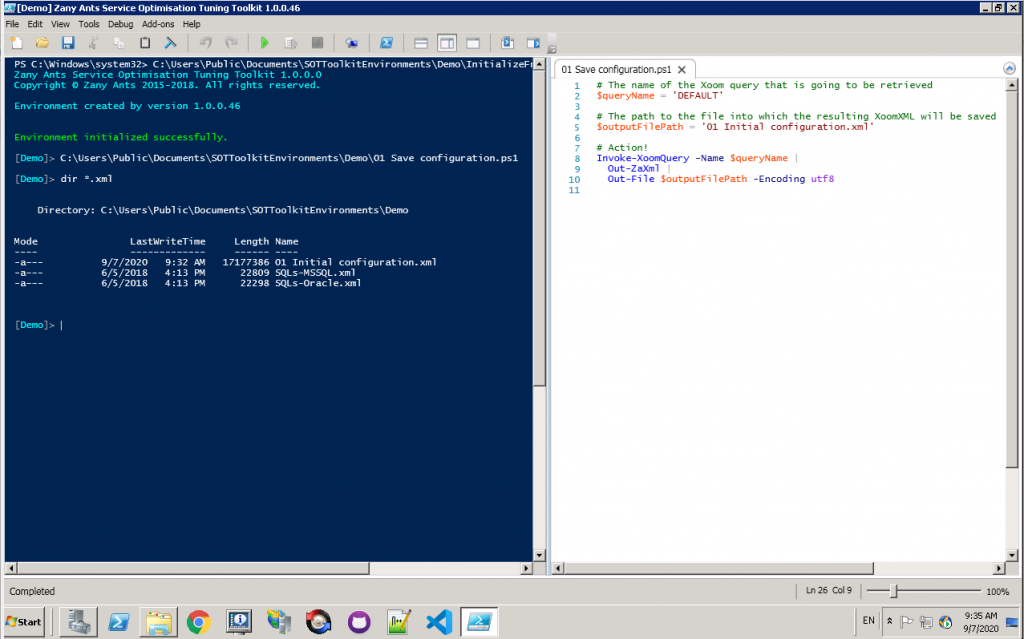Click SQLs-MSSQL.xml in directory listing
The height and width of the screenshot is (639, 1024).
coord(315,272)
